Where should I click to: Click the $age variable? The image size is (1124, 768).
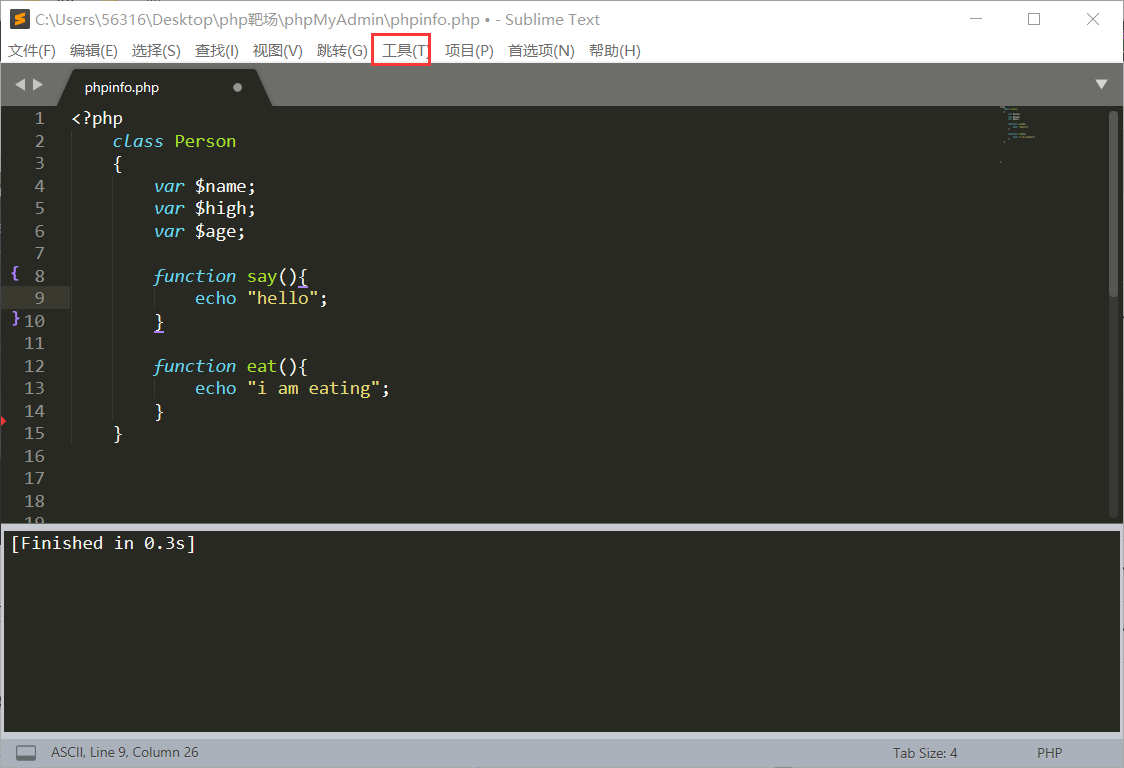point(215,232)
